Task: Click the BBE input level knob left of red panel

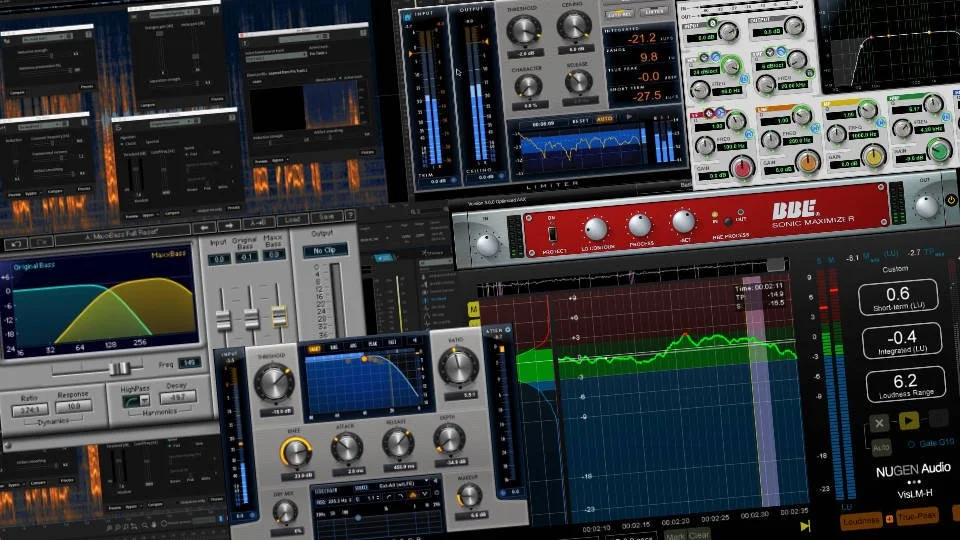Action: (x=487, y=246)
